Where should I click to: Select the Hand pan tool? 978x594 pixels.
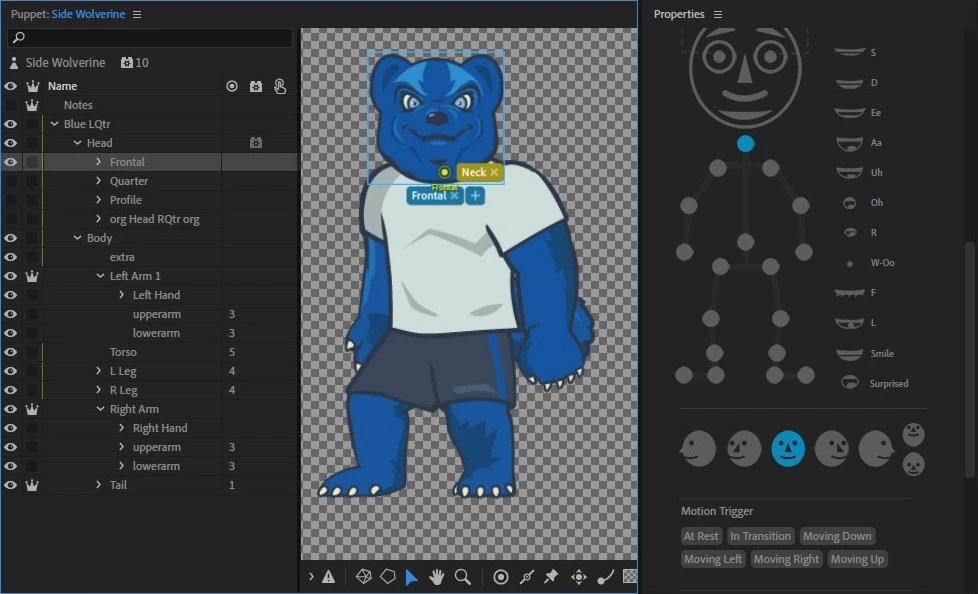coord(437,577)
